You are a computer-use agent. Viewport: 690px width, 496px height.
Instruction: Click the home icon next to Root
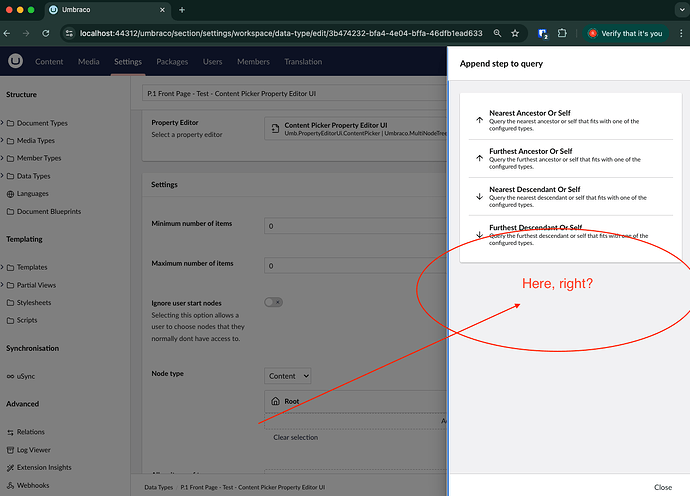[275, 401]
